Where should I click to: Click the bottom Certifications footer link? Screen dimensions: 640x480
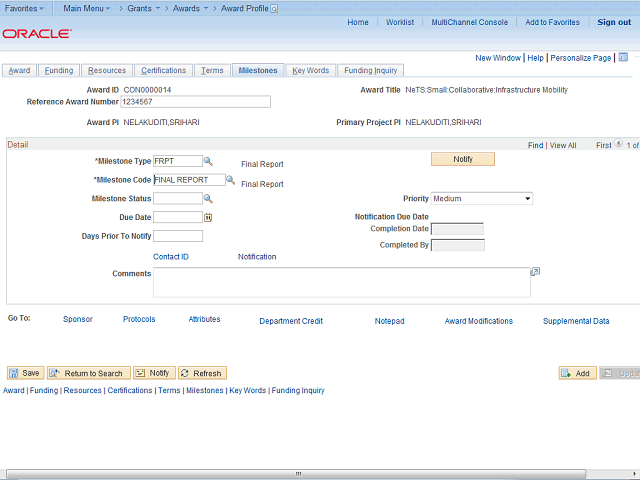(130, 391)
